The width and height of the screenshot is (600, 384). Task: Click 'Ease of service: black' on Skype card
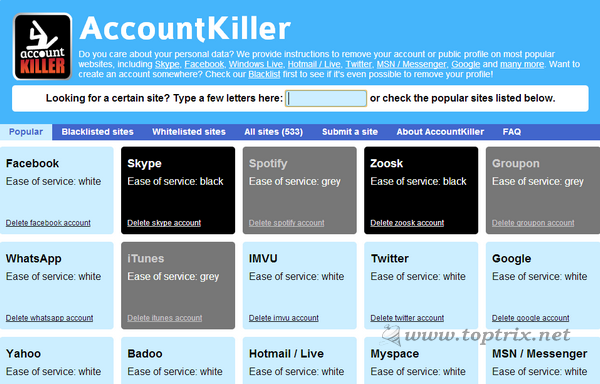[x=175, y=181]
